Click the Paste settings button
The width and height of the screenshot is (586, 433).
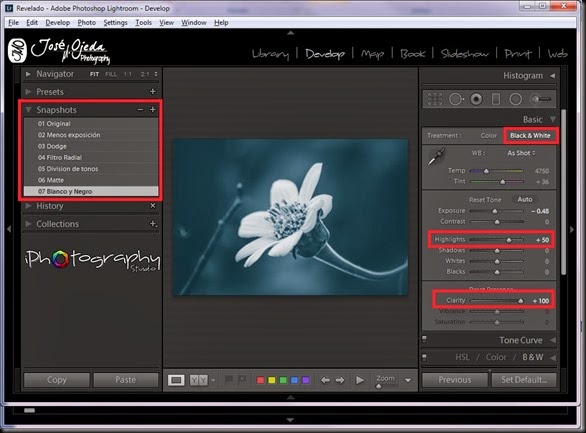(x=126, y=380)
